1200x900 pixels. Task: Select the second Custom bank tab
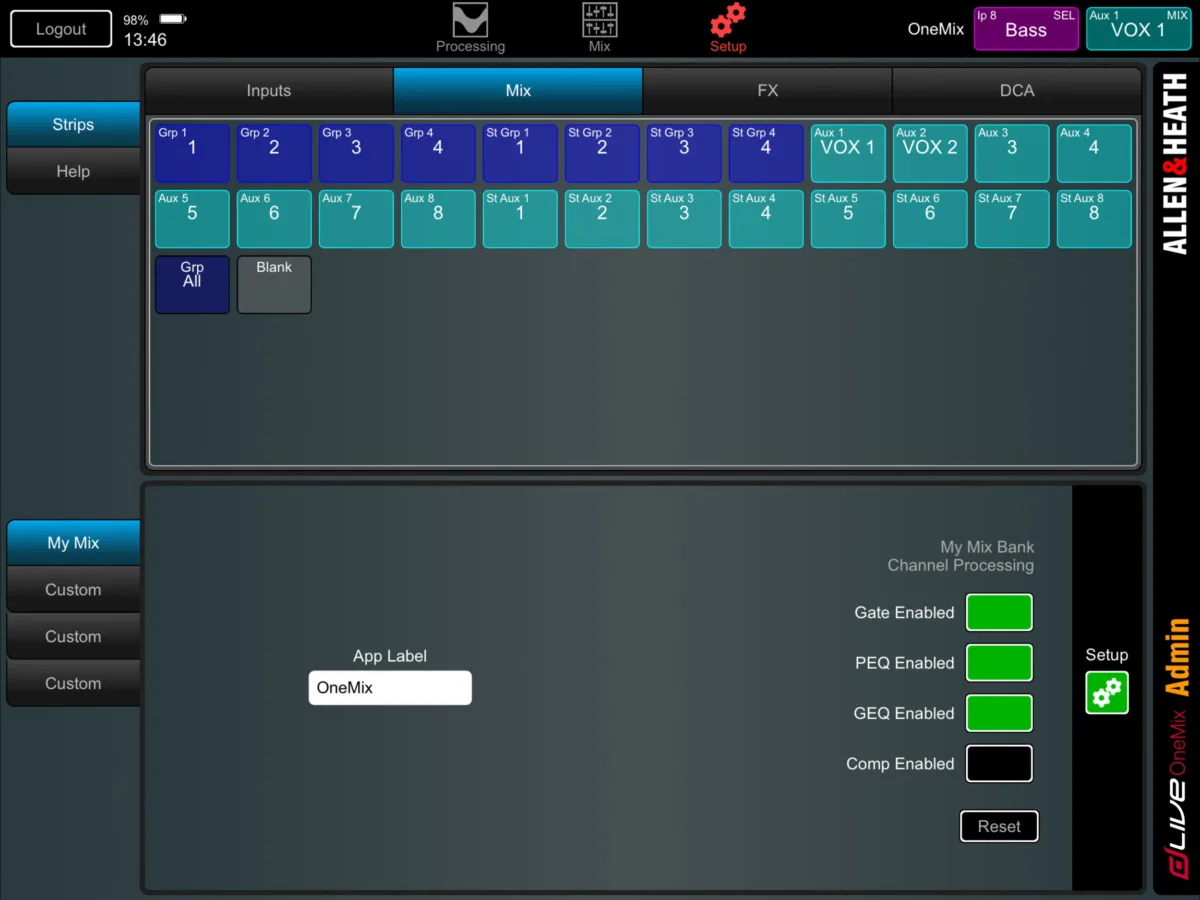coord(73,637)
